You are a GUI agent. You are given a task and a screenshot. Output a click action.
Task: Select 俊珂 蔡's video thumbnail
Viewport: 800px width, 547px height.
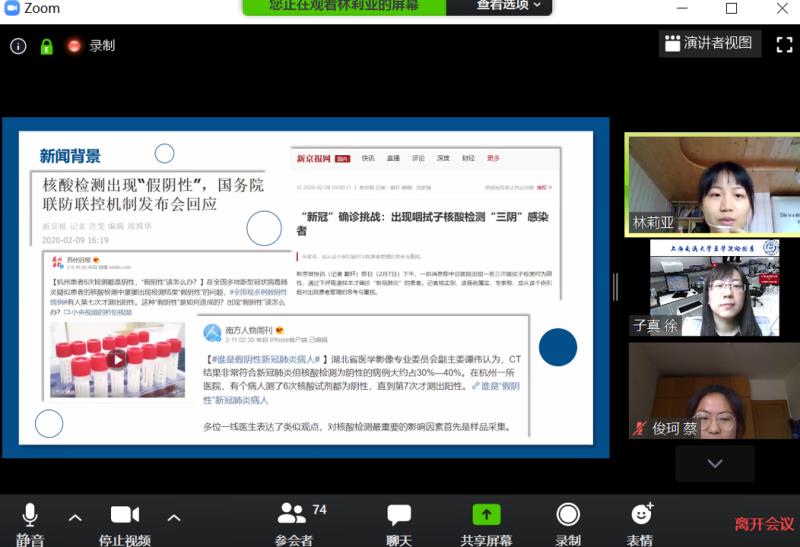point(713,390)
